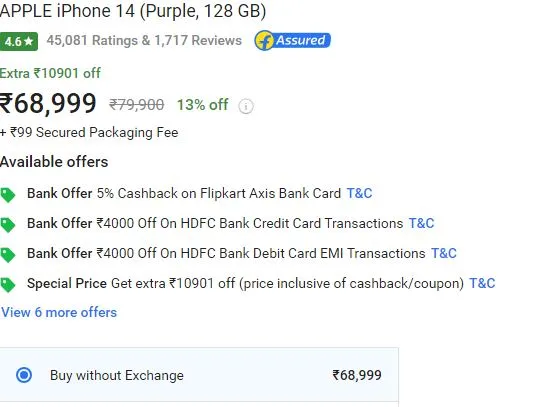Image resolution: width=543 pixels, height=407 pixels.
Task: Click the Extra ₹10901 off label
Action: [50, 73]
